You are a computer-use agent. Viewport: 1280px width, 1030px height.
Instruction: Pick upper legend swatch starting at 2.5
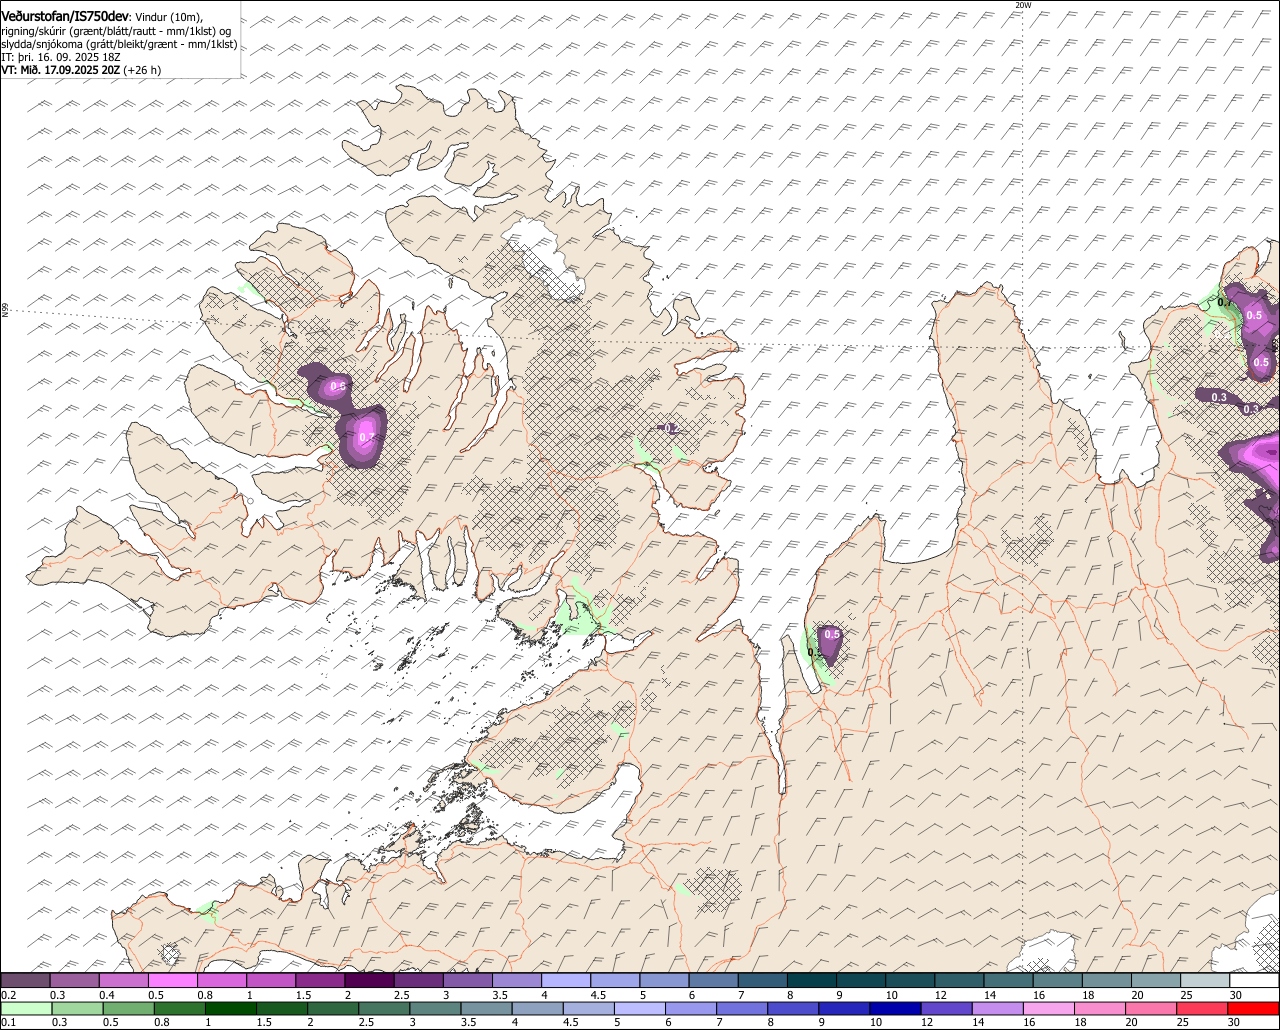pos(418,980)
